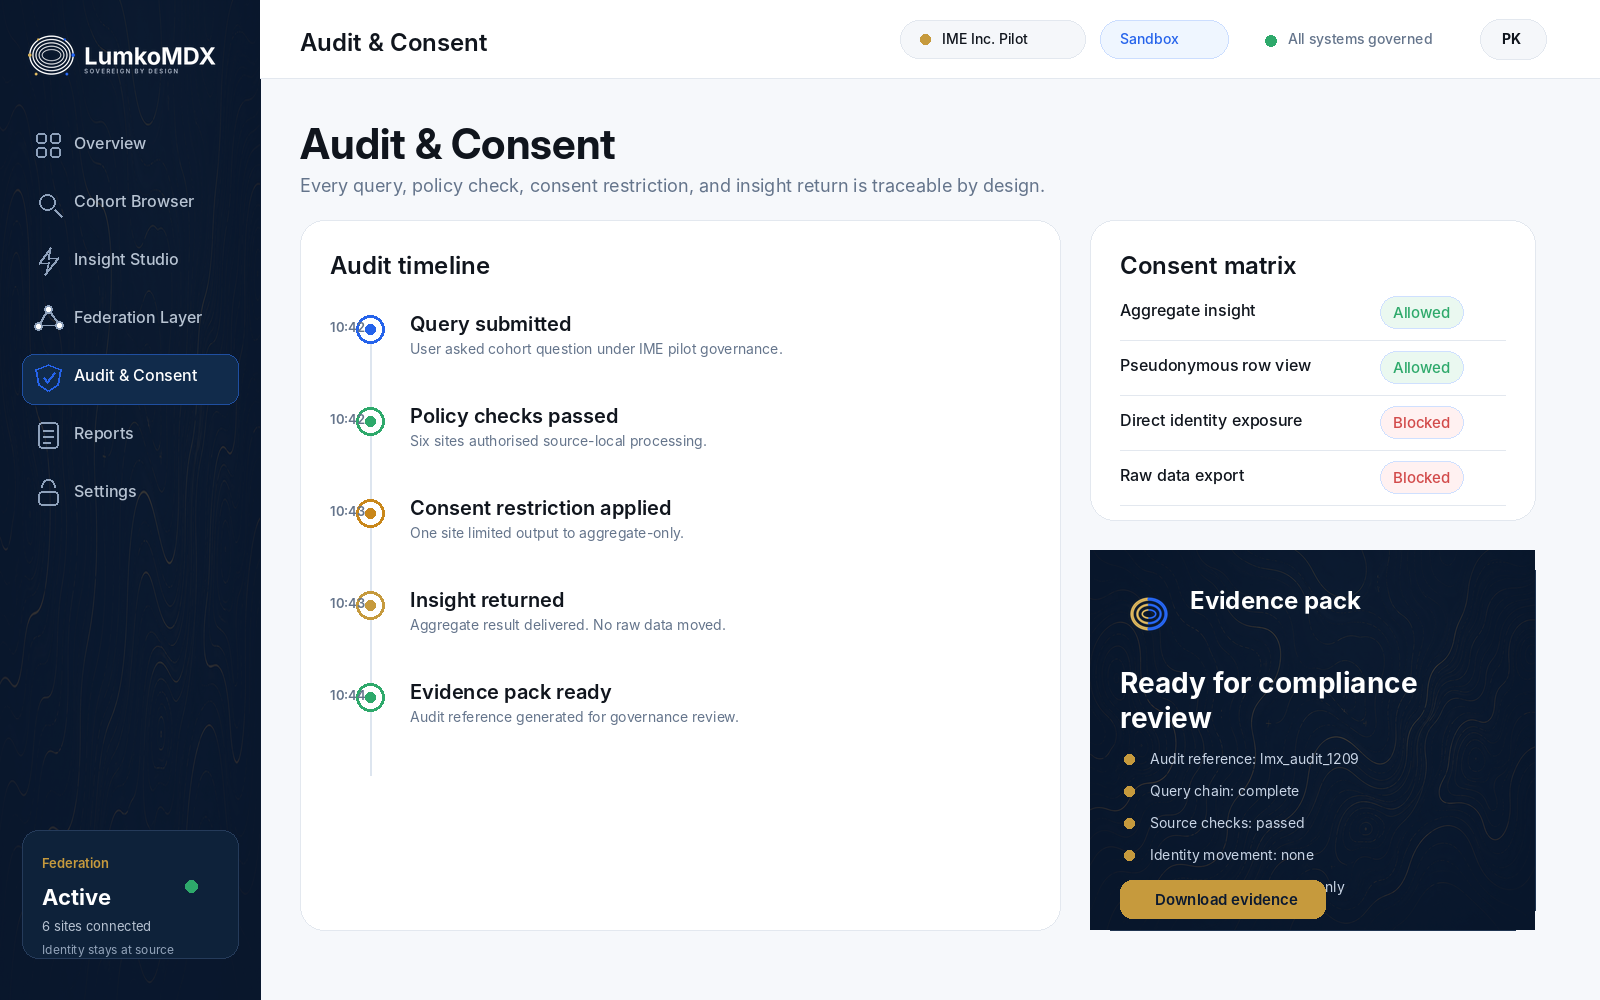Click the 'Insight returned' event title
1600x1000 pixels.
pos(487,600)
